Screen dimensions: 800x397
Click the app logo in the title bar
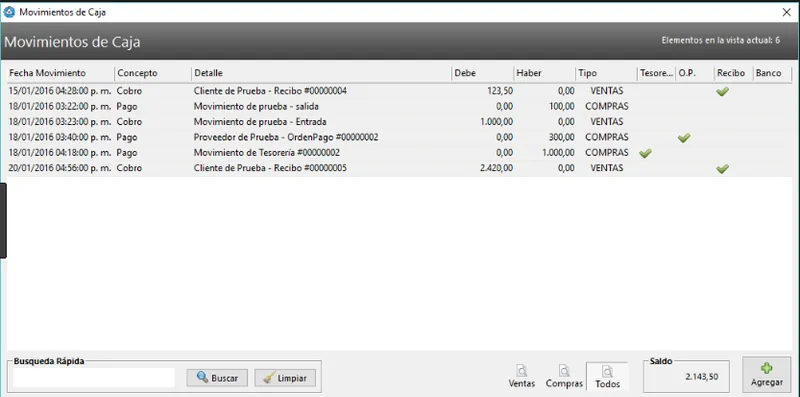[x=9, y=12]
